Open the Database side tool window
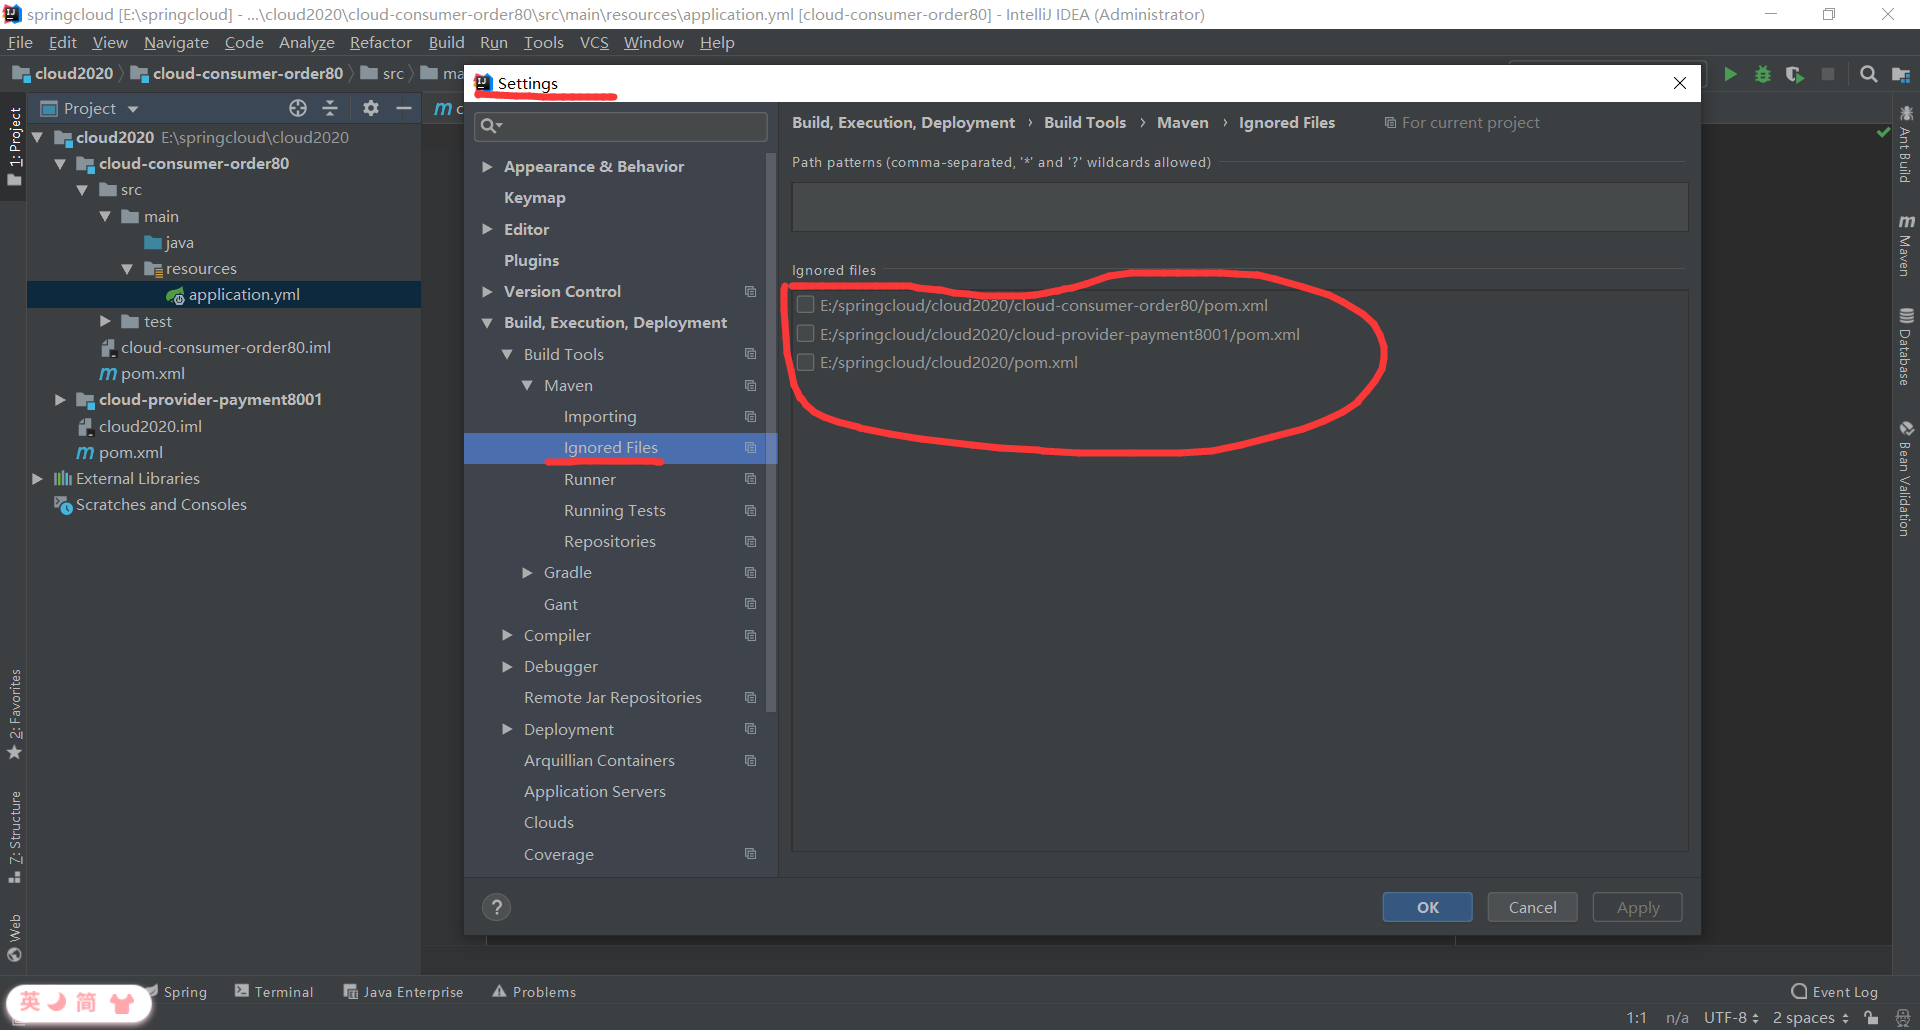The height and width of the screenshot is (1030, 1920). (1906, 346)
